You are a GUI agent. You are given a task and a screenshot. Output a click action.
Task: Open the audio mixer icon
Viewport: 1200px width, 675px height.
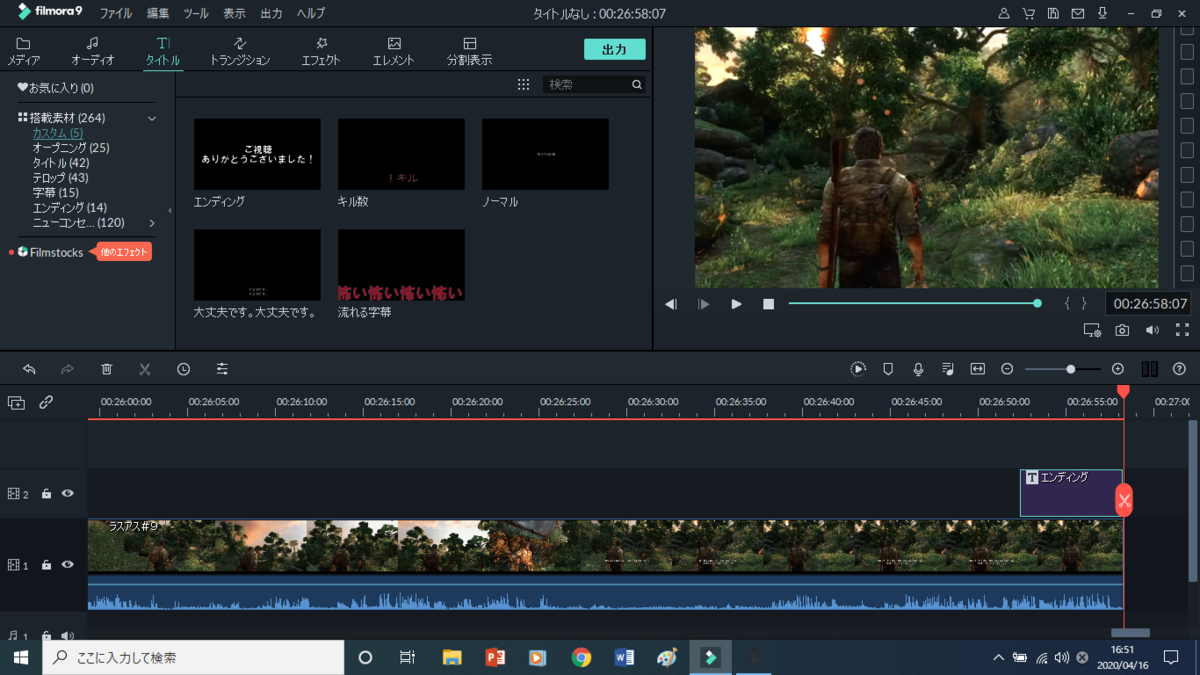click(x=948, y=369)
